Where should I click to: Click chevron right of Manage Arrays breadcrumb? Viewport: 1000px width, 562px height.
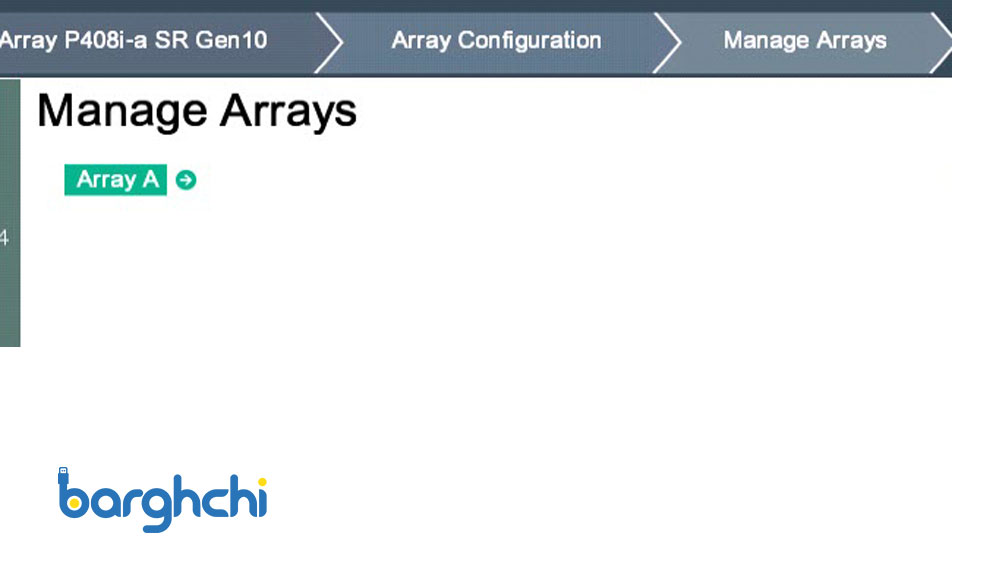tap(941, 42)
